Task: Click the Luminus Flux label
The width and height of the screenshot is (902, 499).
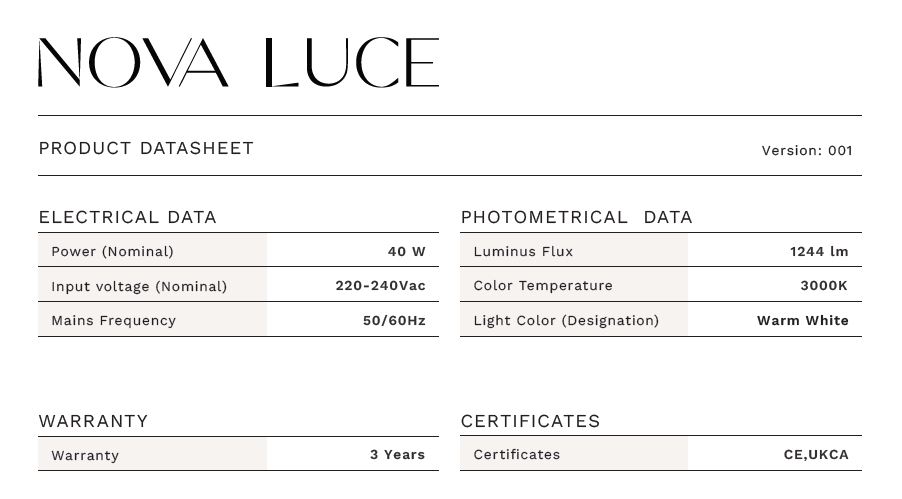Action: 523,251
